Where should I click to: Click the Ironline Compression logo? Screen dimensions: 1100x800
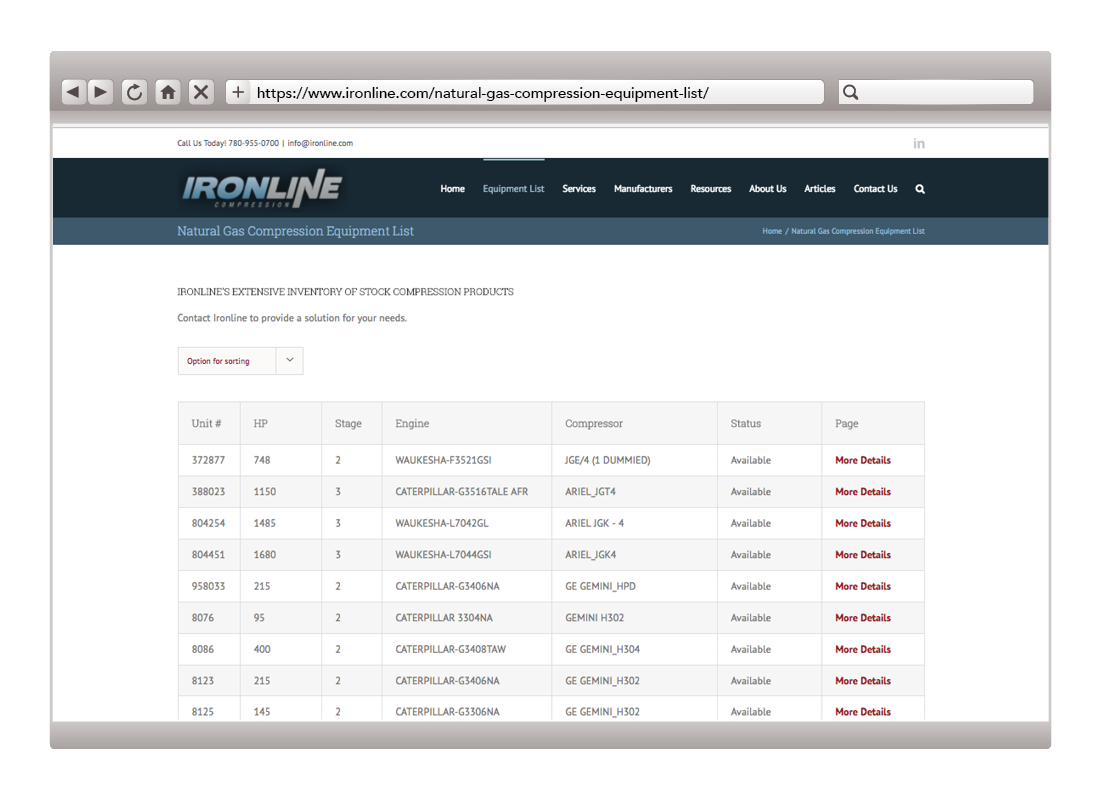pos(262,188)
